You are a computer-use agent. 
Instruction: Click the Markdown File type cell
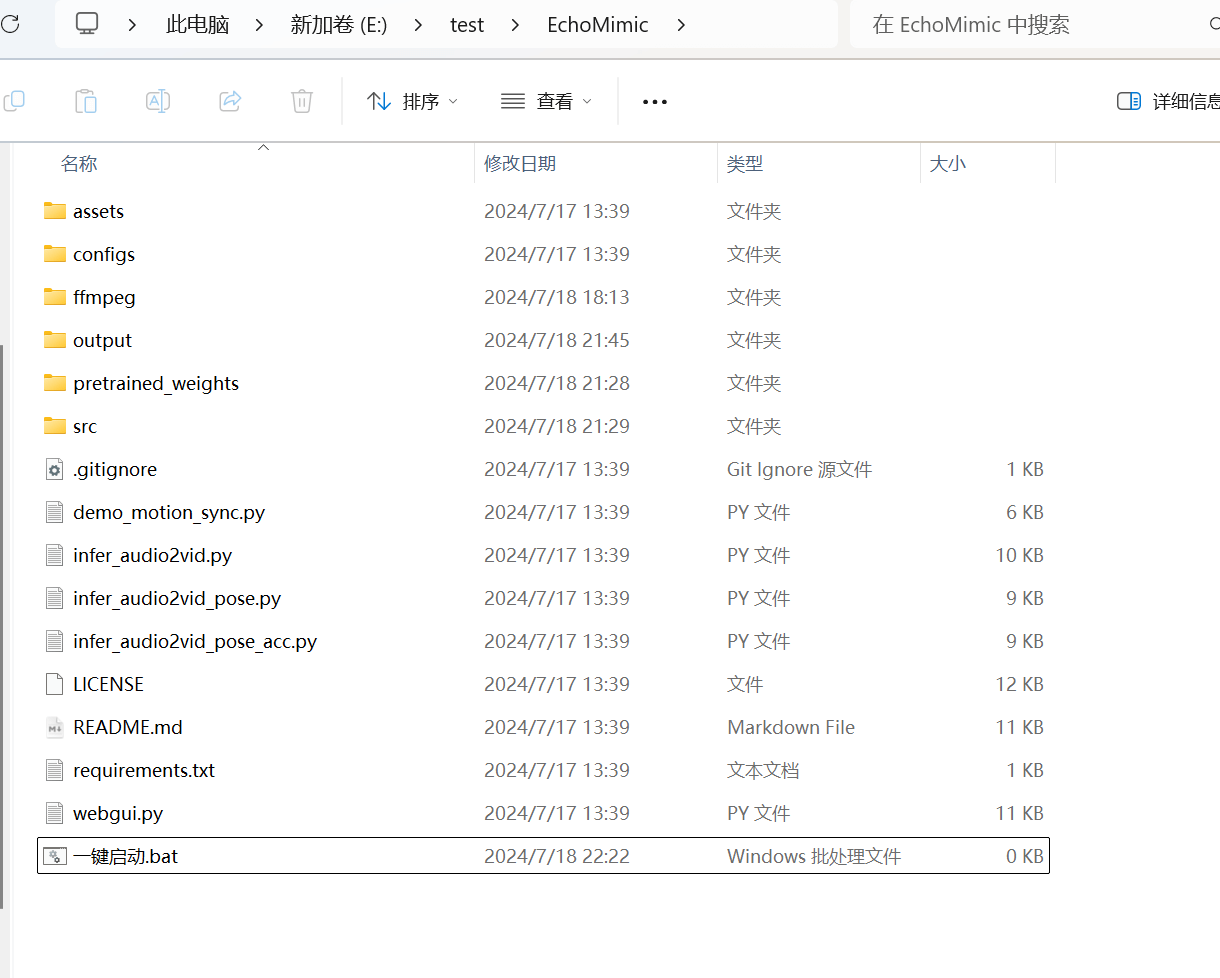791,727
